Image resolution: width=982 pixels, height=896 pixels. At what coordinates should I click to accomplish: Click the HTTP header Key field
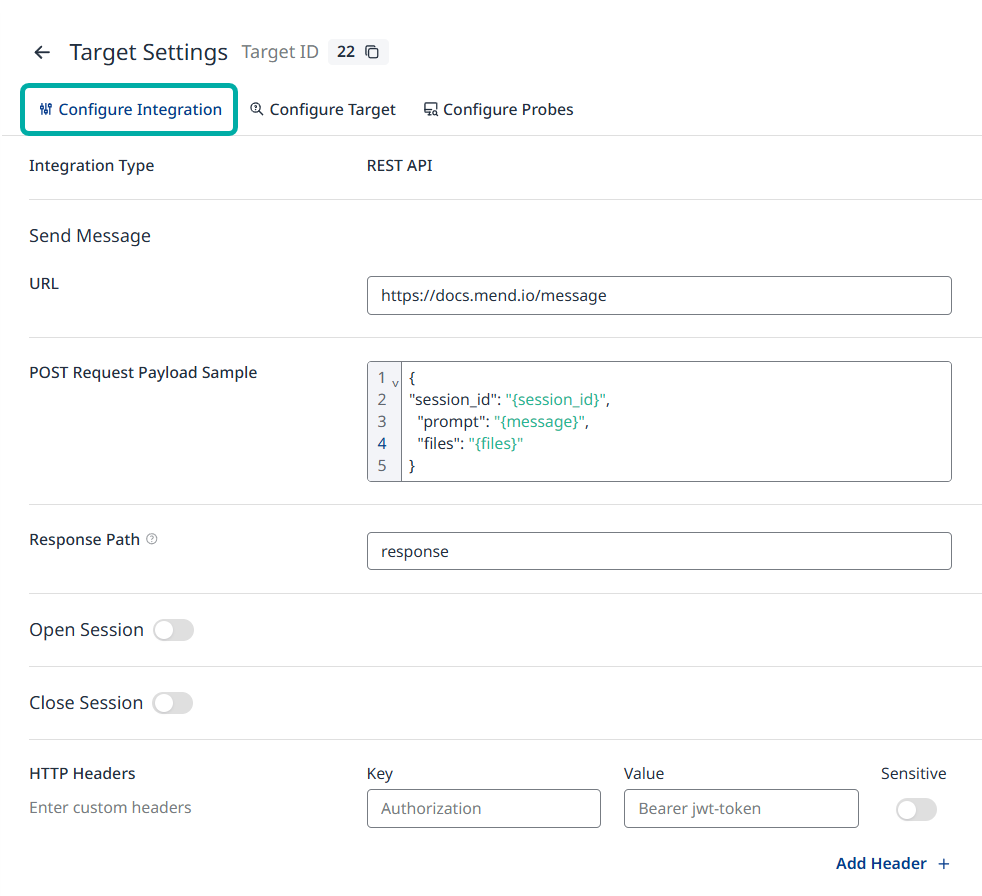click(483, 808)
